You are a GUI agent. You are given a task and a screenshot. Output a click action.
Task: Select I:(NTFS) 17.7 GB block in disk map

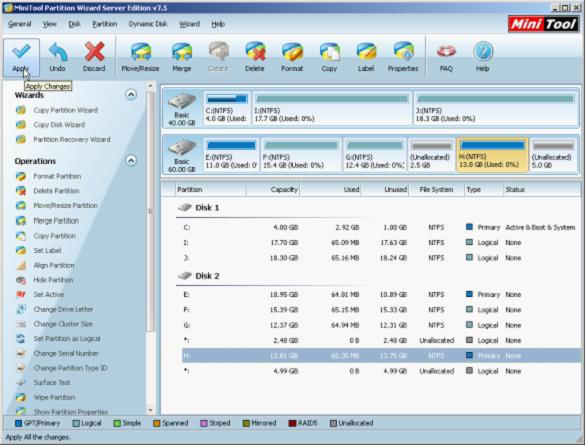tap(332, 108)
